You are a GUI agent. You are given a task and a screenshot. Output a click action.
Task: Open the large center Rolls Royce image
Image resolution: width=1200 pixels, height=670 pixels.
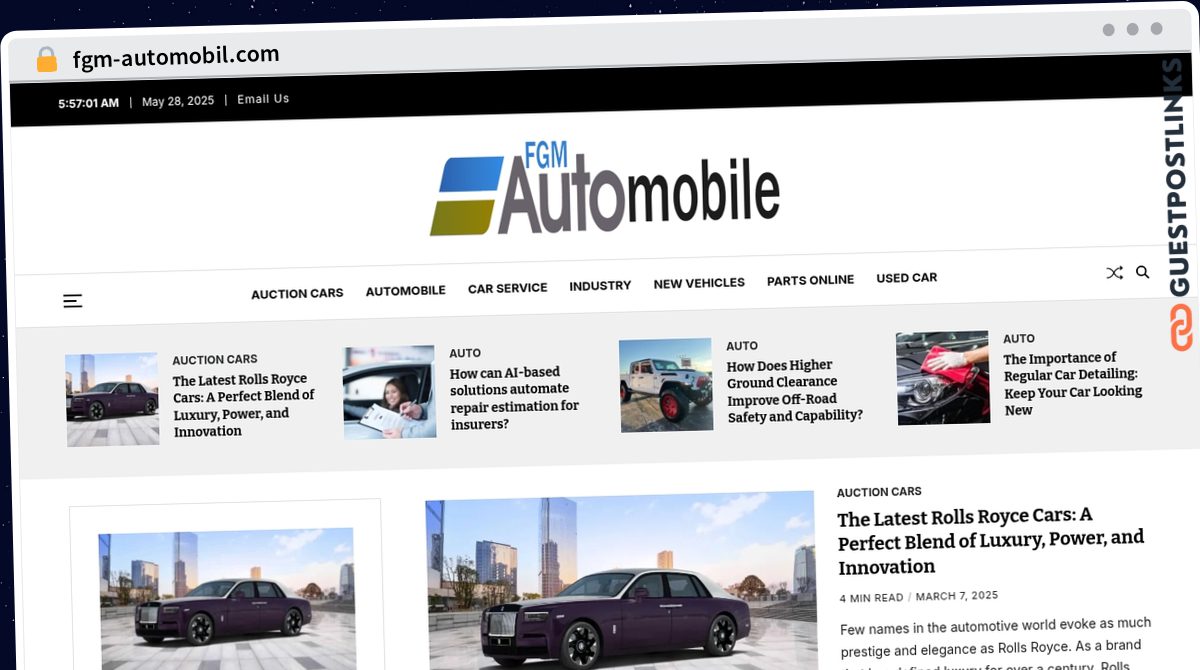point(621,581)
